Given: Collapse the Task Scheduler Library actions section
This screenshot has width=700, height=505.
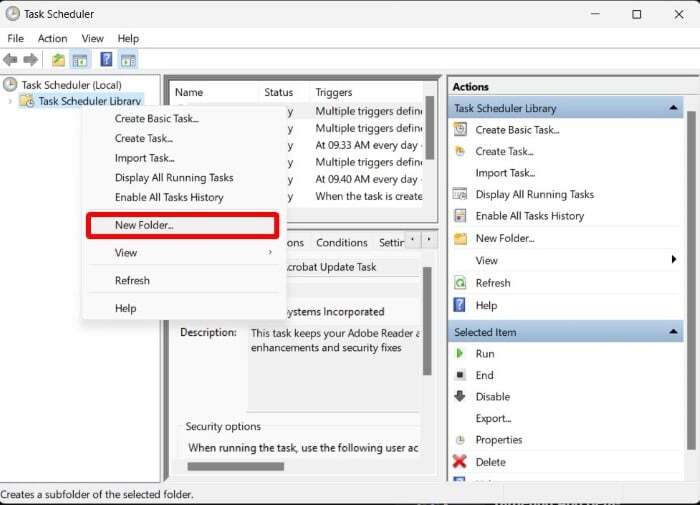Looking at the screenshot, I should [x=673, y=108].
